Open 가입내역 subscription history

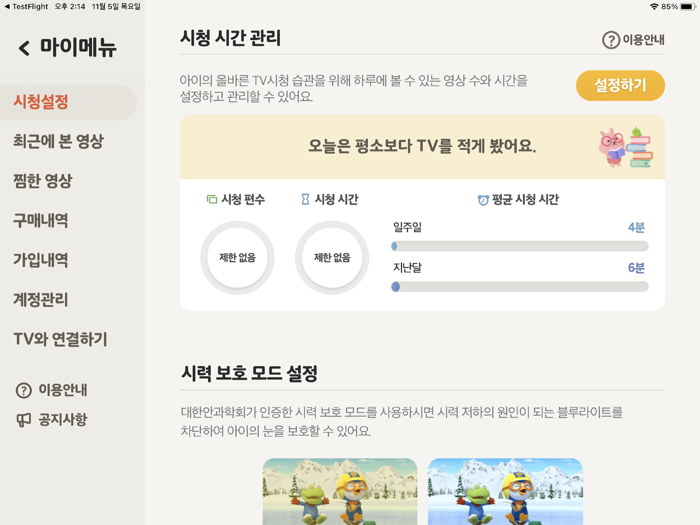pyautogui.click(x=40, y=260)
